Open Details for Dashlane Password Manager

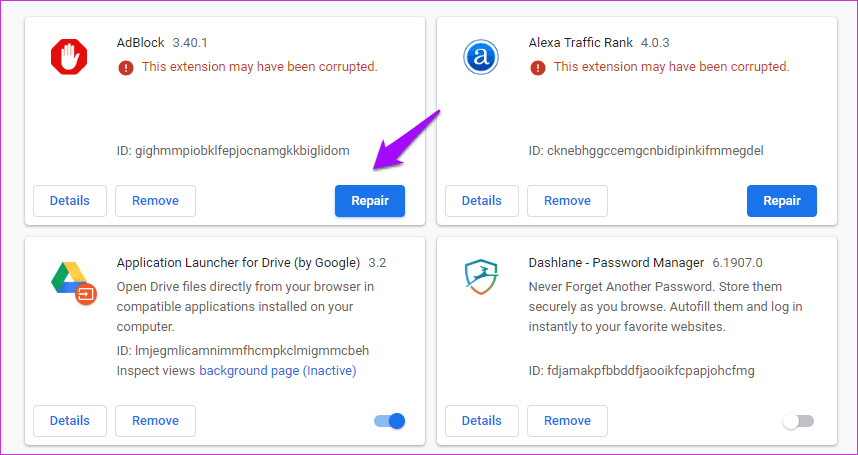pos(482,421)
